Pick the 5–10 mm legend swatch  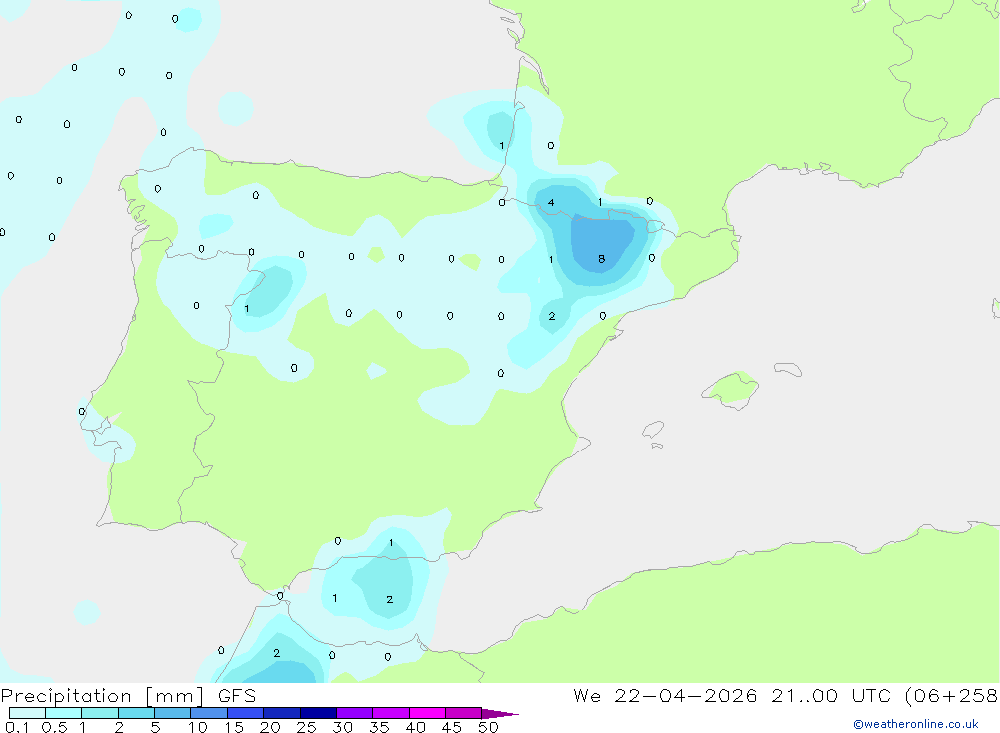(172, 713)
